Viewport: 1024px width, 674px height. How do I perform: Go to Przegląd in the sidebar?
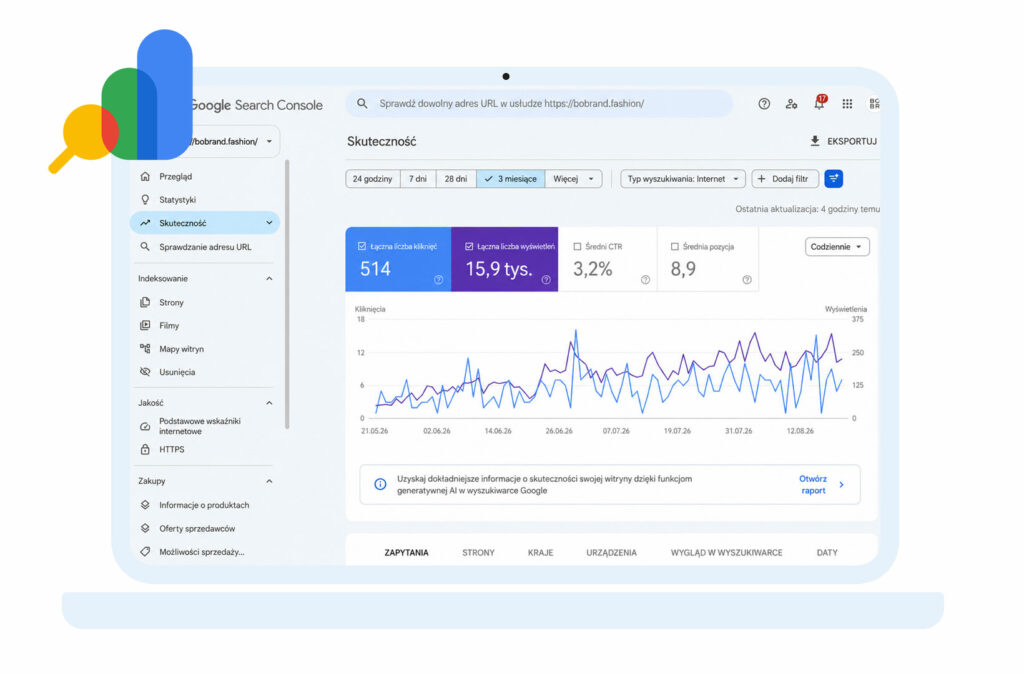pos(176,176)
